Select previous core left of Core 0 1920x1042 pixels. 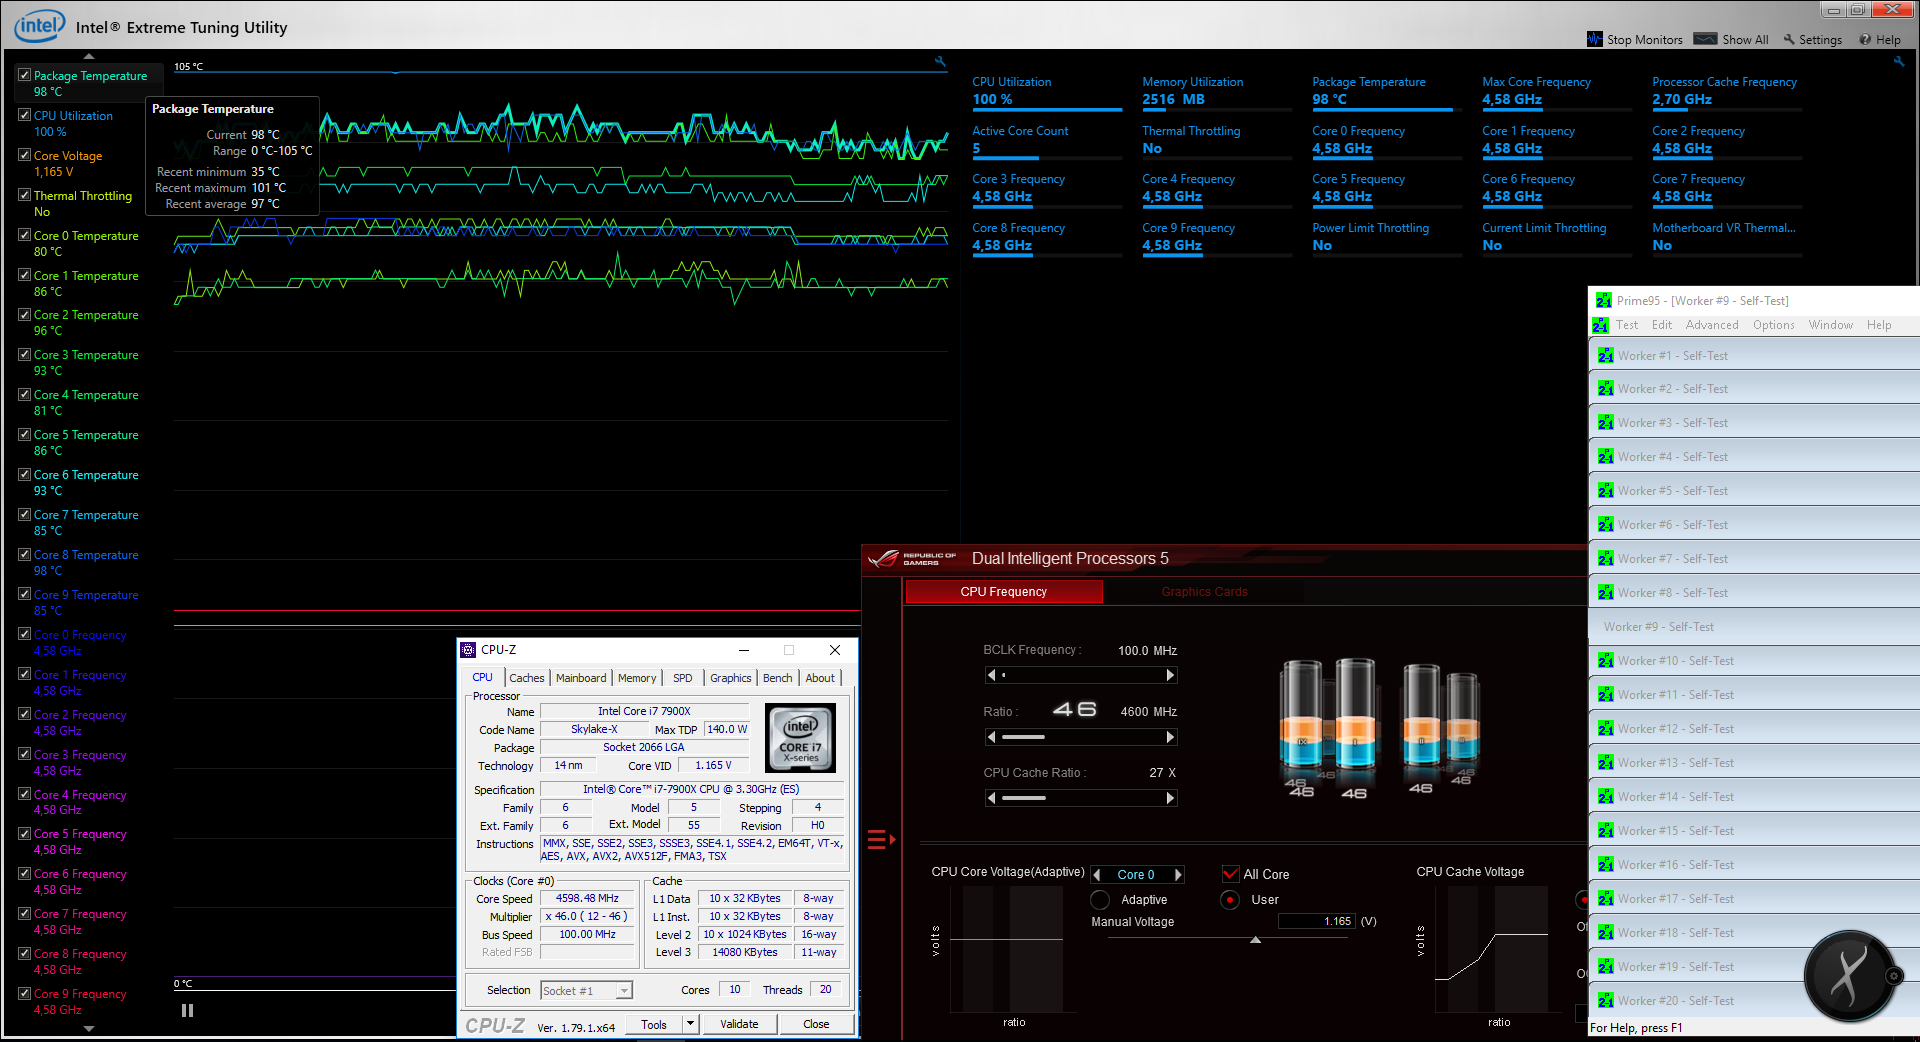[1097, 875]
